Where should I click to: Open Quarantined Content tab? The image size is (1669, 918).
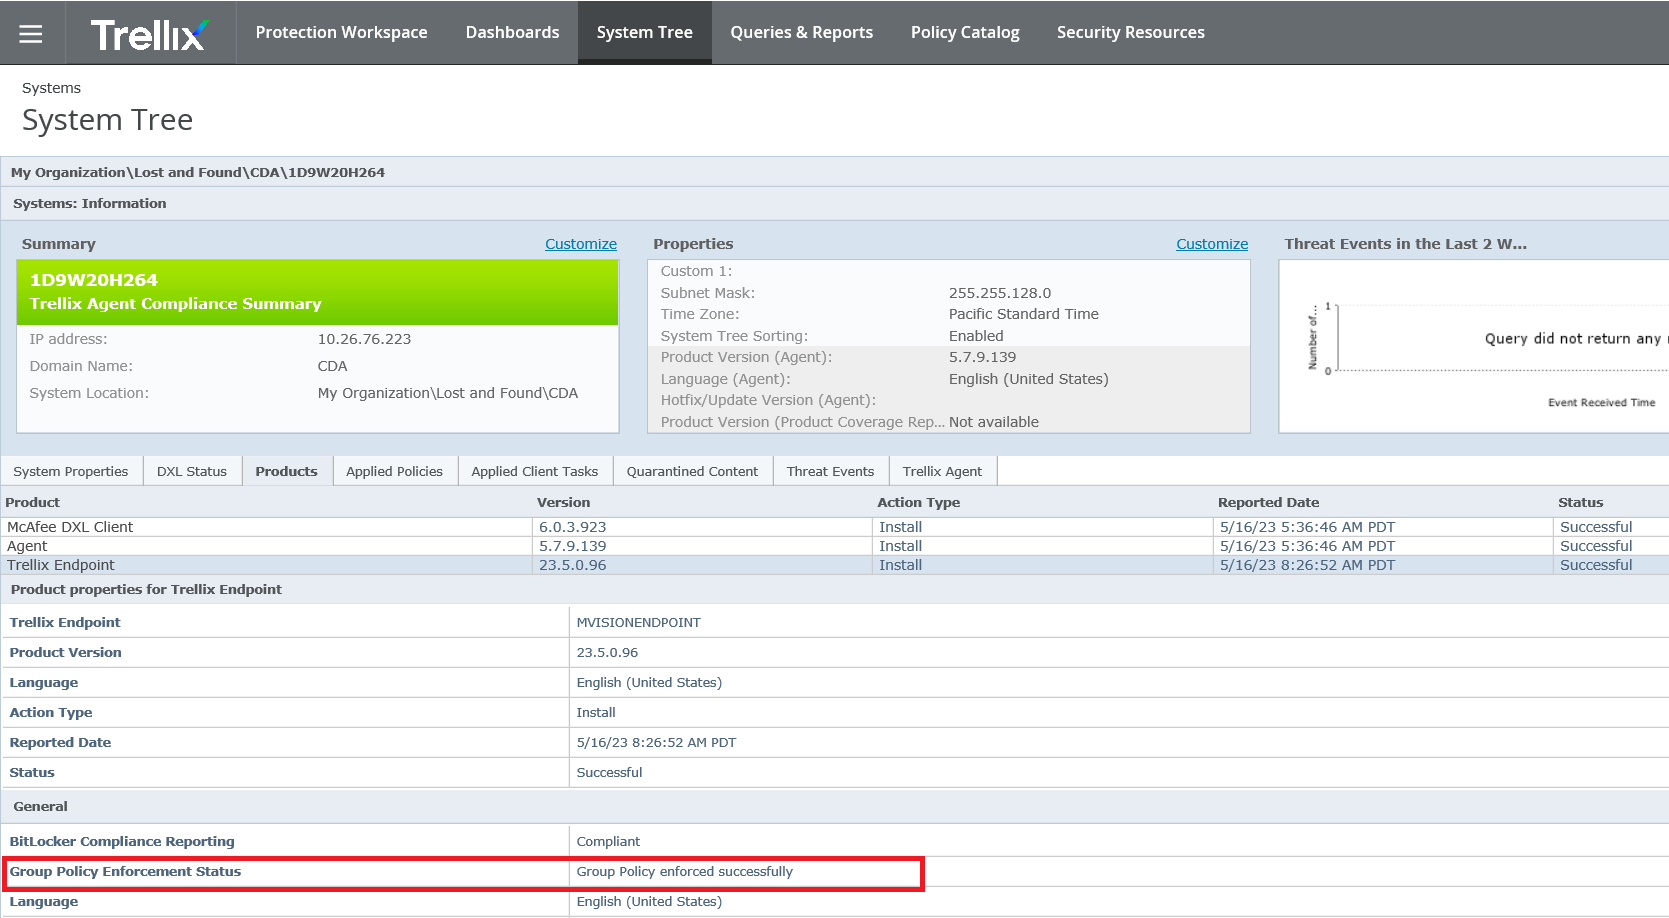[692, 471]
